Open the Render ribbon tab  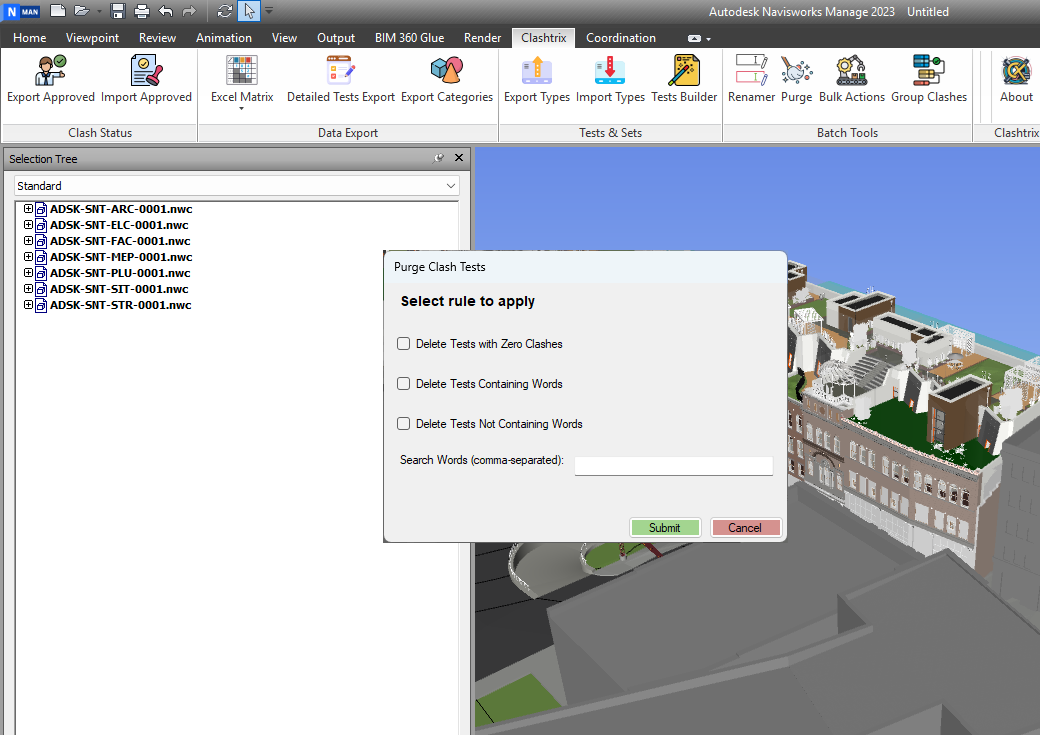pyautogui.click(x=482, y=38)
